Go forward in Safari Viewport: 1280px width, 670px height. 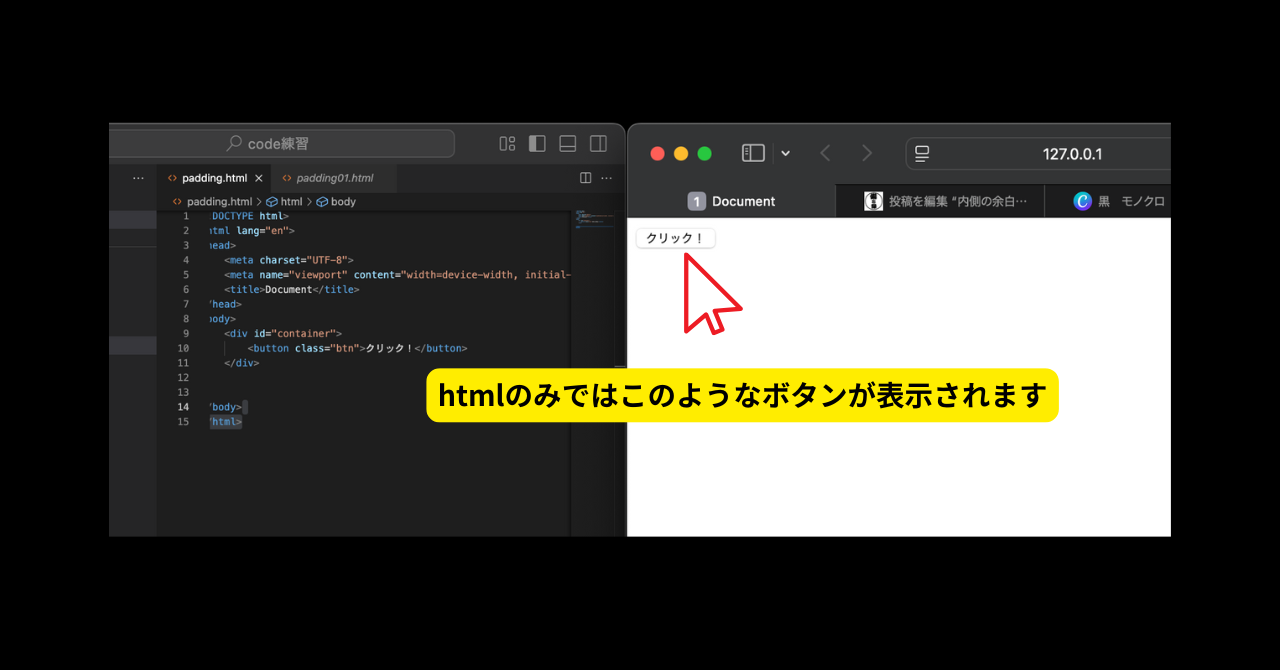click(866, 153)
